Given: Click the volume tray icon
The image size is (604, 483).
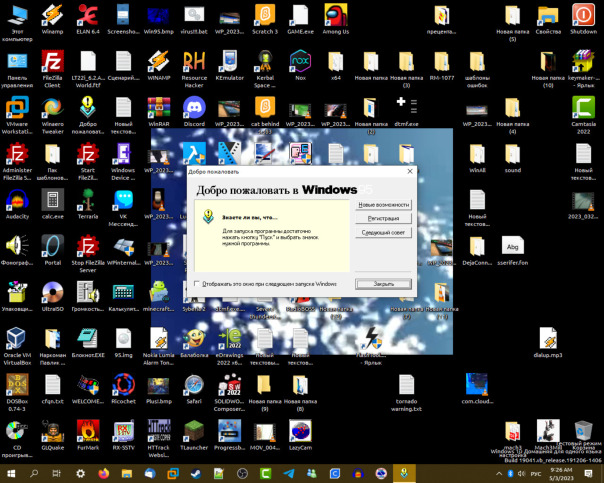Looking at the screenshot, I should (x=522, y=473).
